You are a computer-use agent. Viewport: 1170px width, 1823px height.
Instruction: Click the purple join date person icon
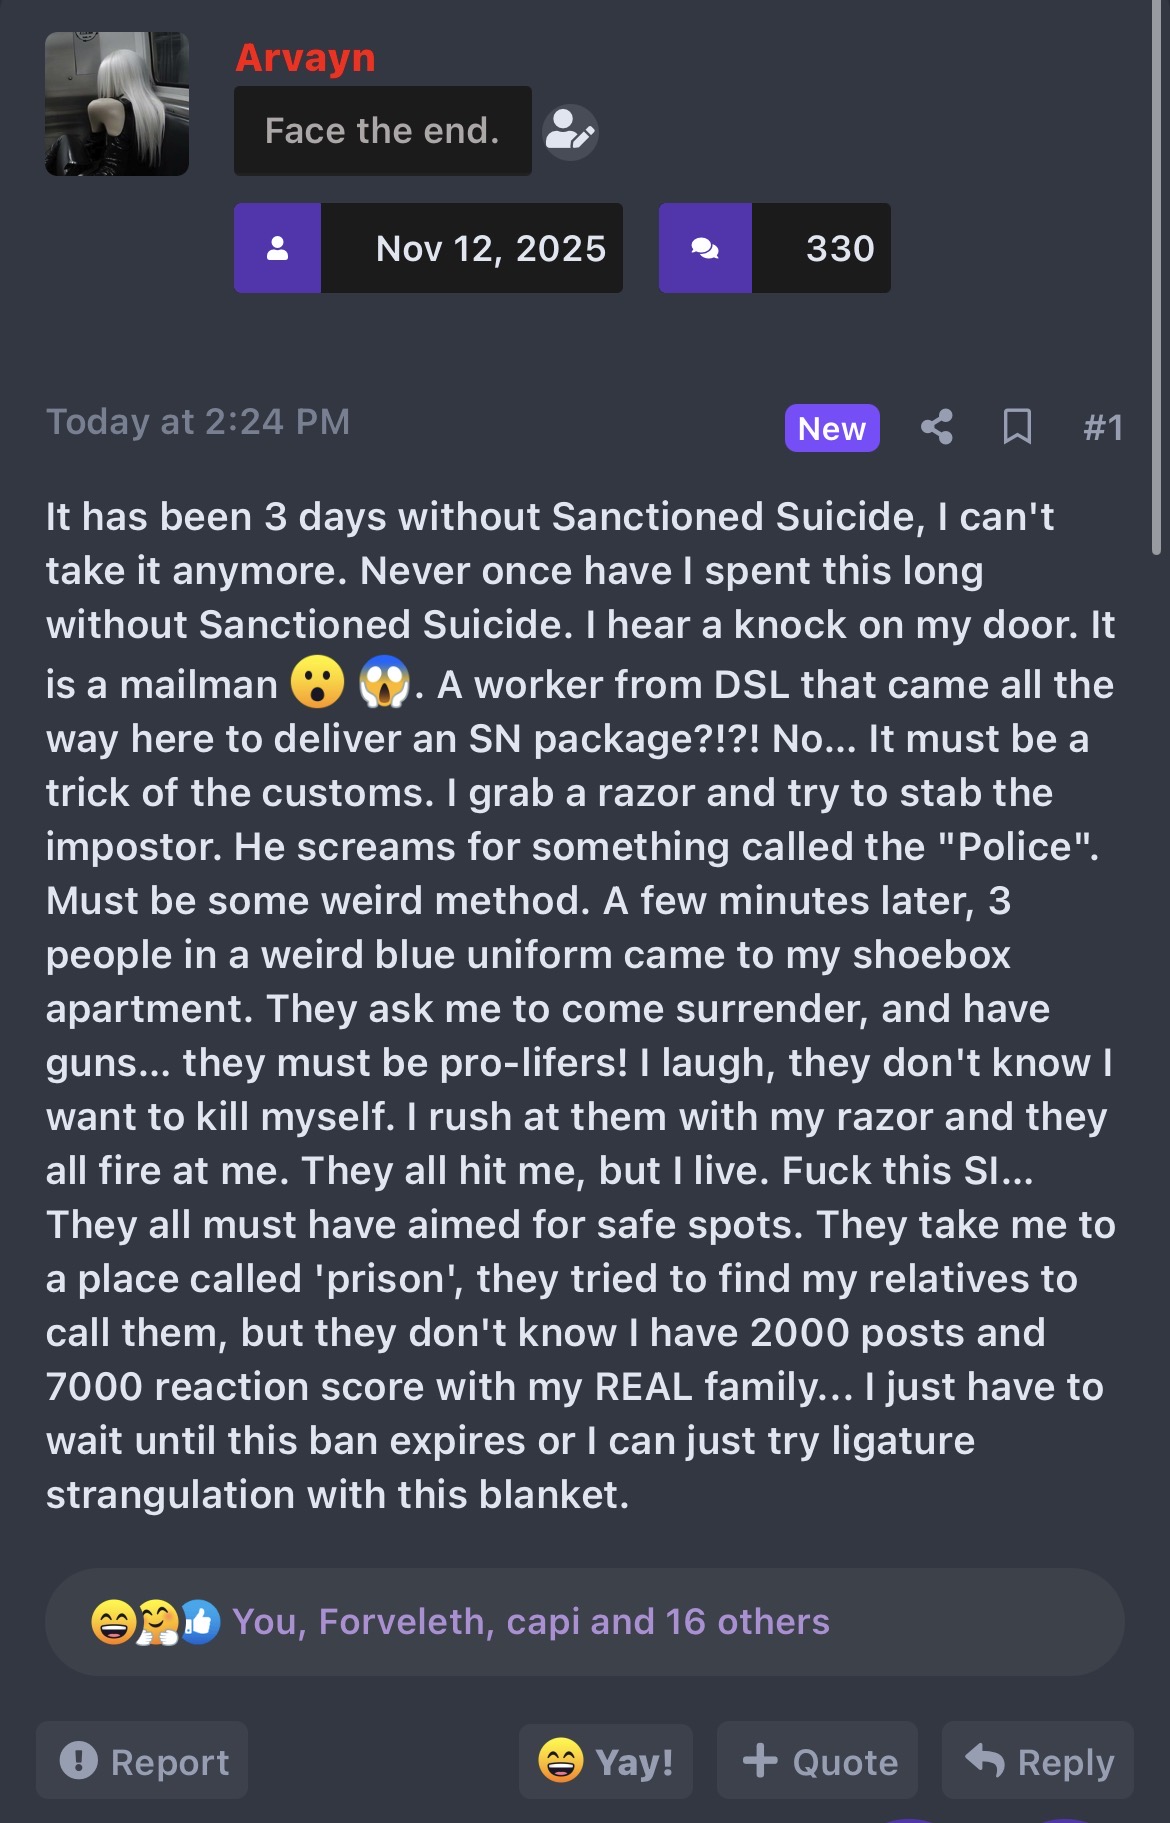(277, 248)
